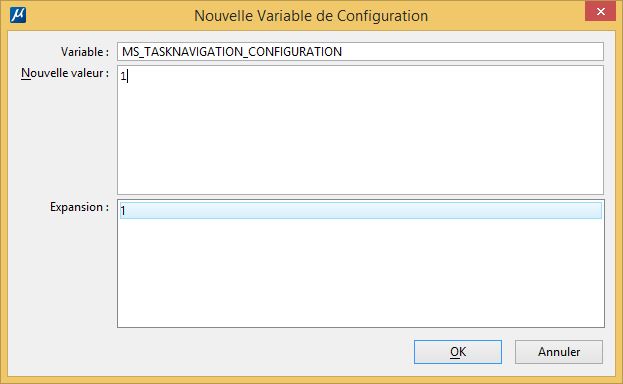Image resolution: width=623 pixels, height=384 pixels.
Task: Place cursor after the 1 in Nouvelle valeur
Action: (x=127, y=76)
